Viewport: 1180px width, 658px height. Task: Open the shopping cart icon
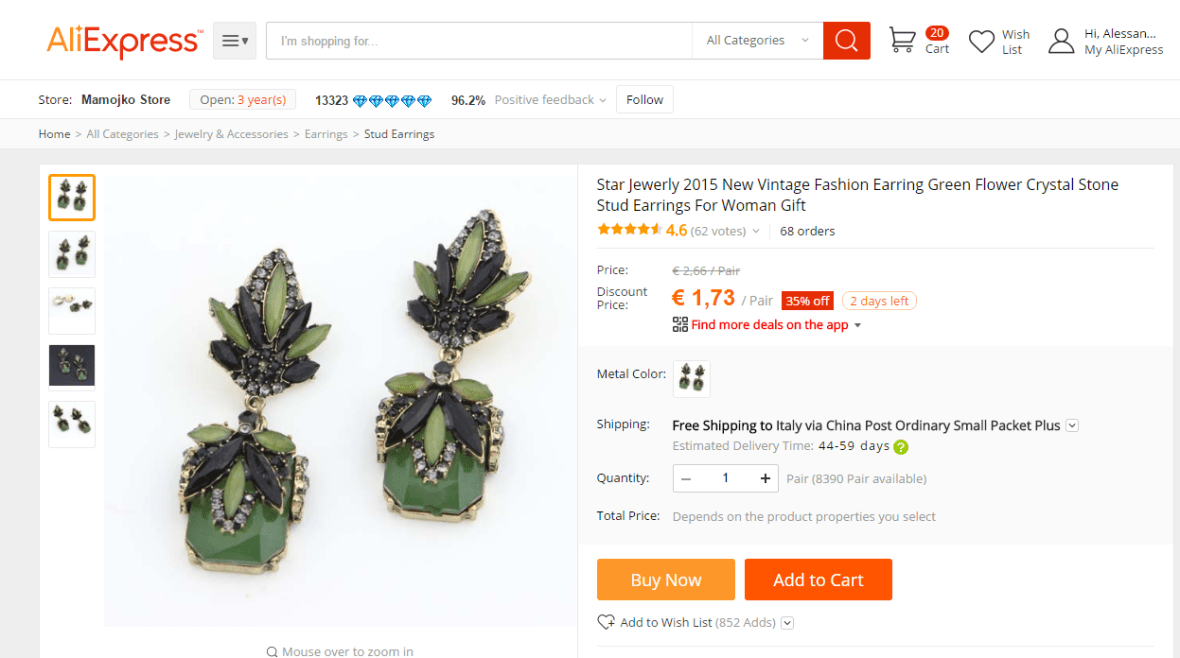902,40
